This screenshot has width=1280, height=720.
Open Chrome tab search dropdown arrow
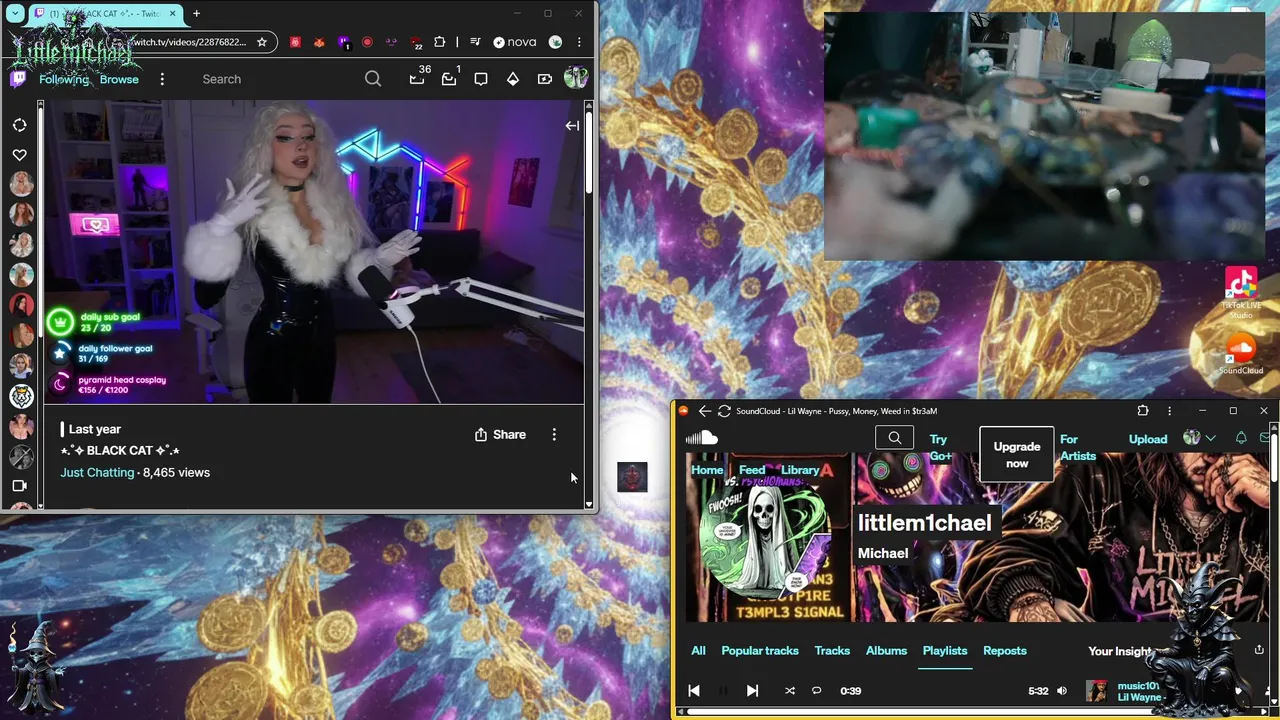pyautogui.click(x=15, y=14)
